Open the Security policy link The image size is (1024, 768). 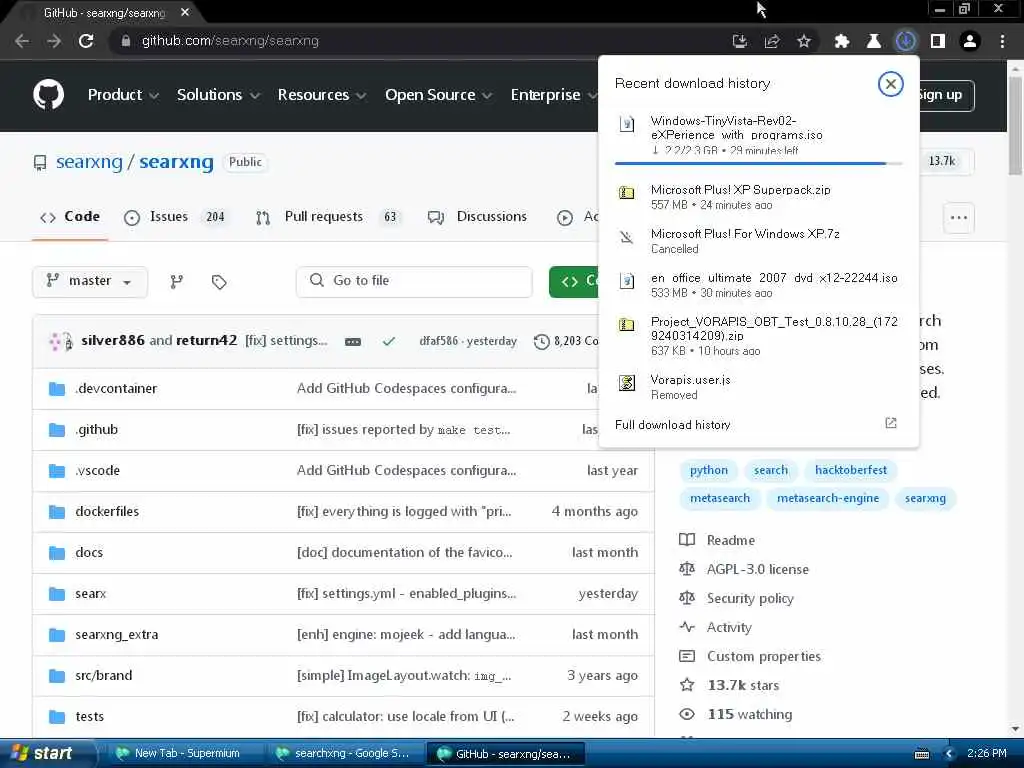point(750,598)
